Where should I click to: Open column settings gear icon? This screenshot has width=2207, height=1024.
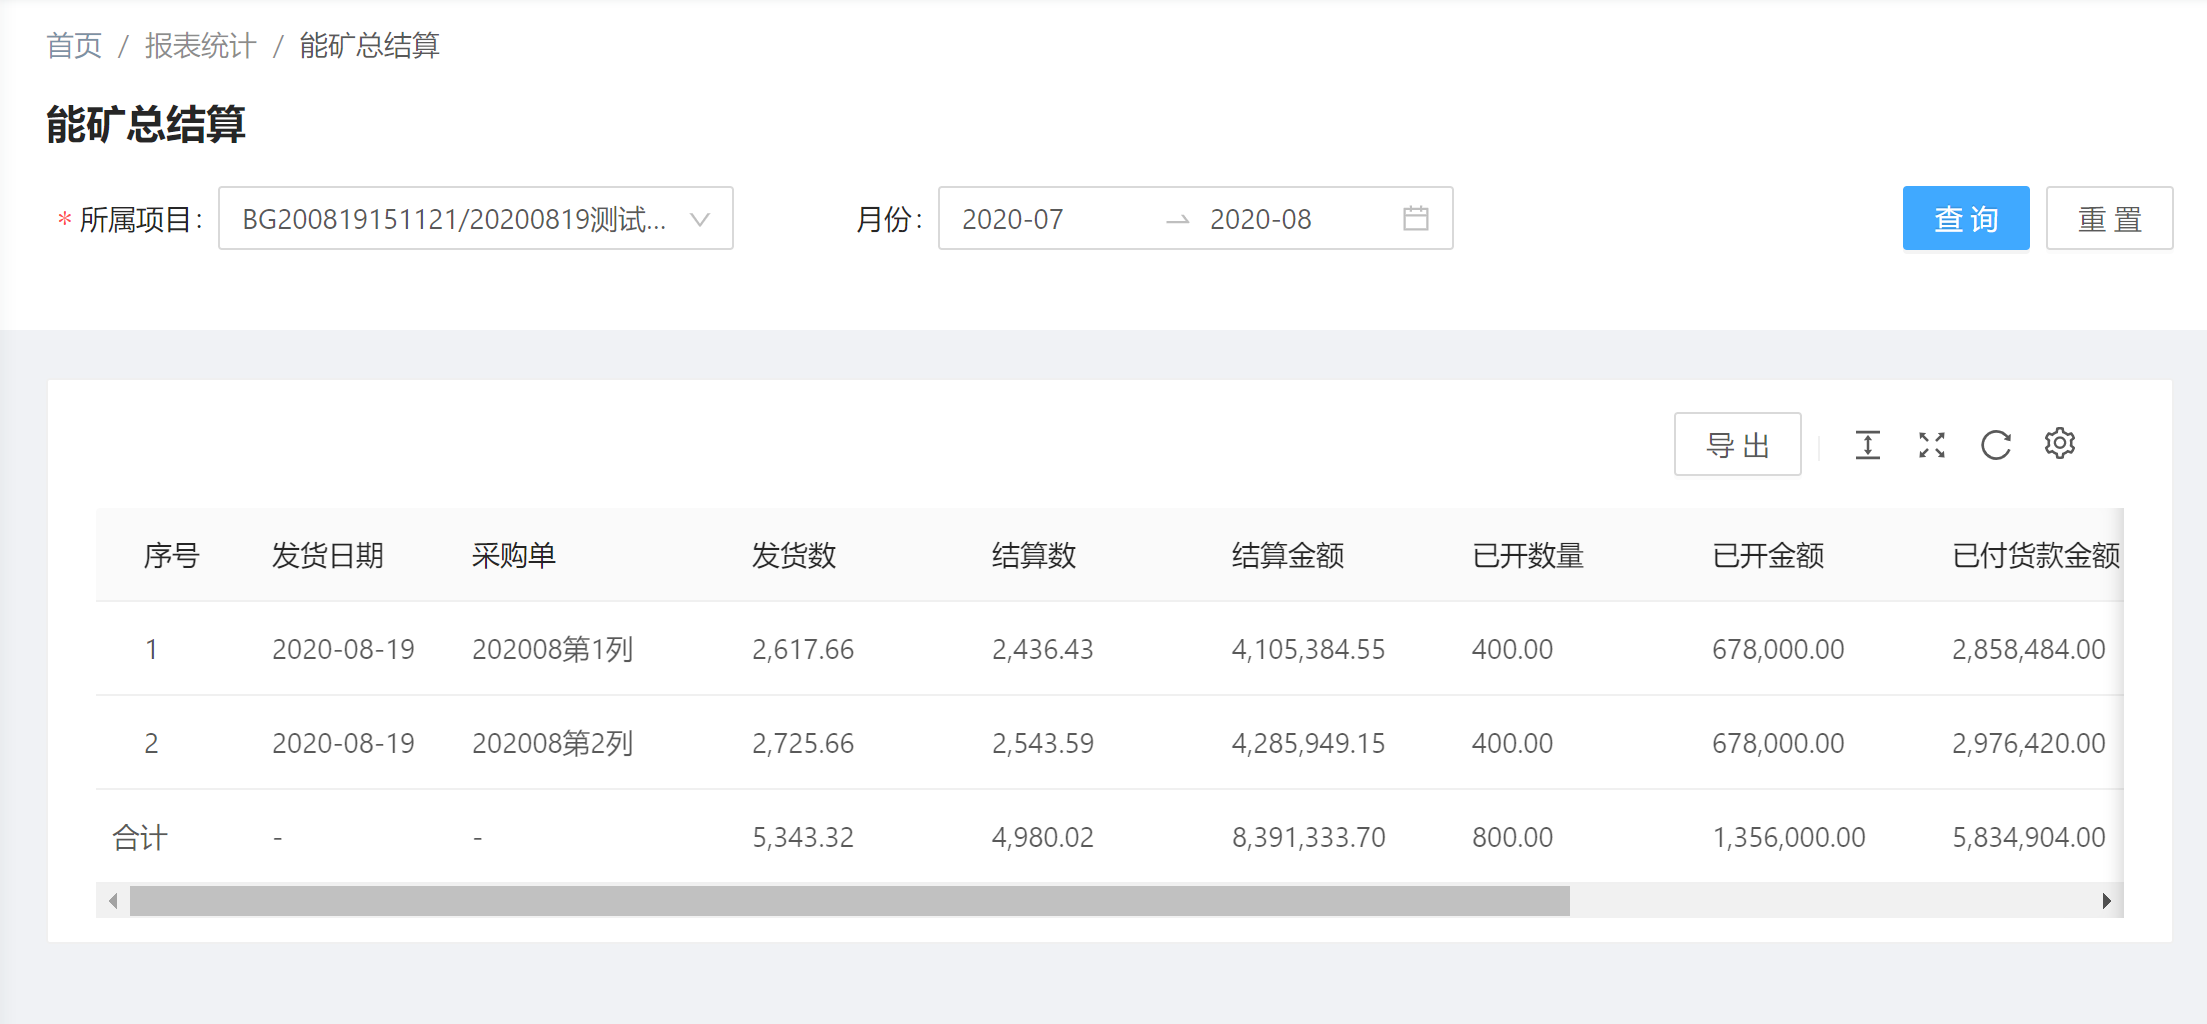2060,443
